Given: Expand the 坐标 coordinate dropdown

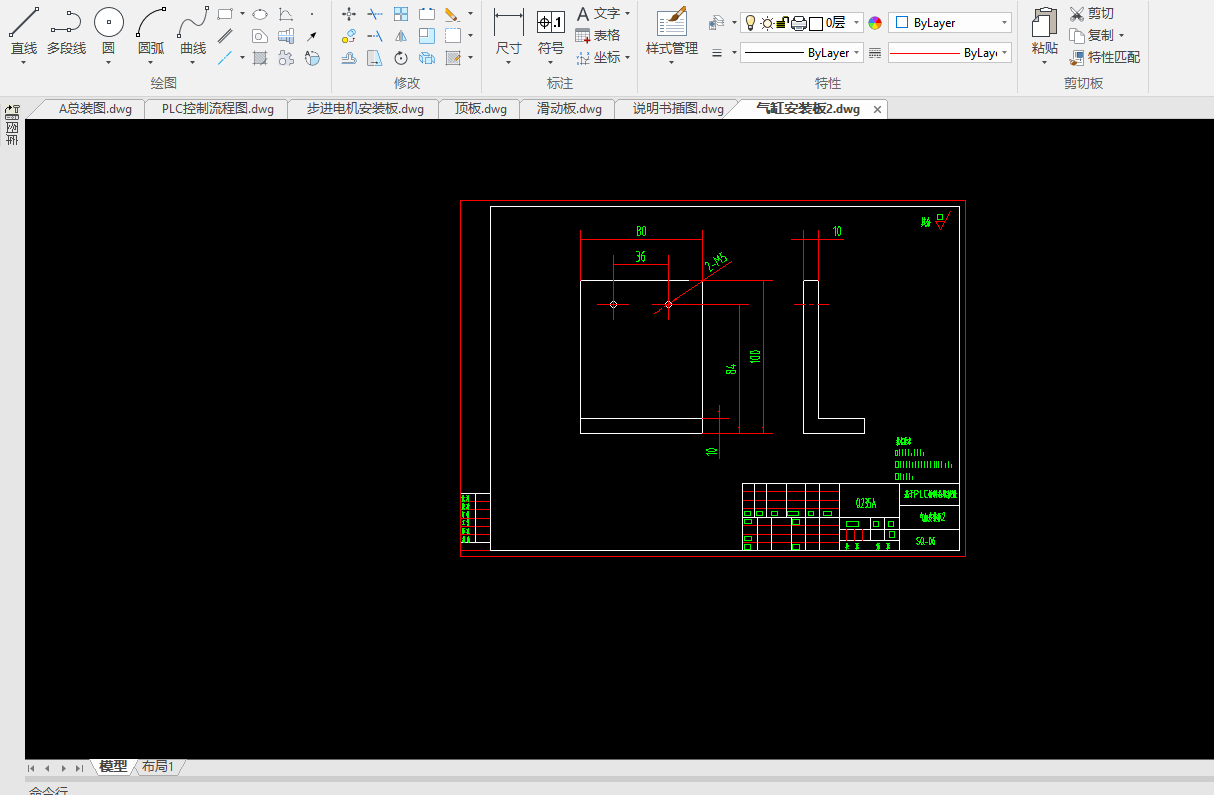Looking at the screenshot, I should click(628, 58).
